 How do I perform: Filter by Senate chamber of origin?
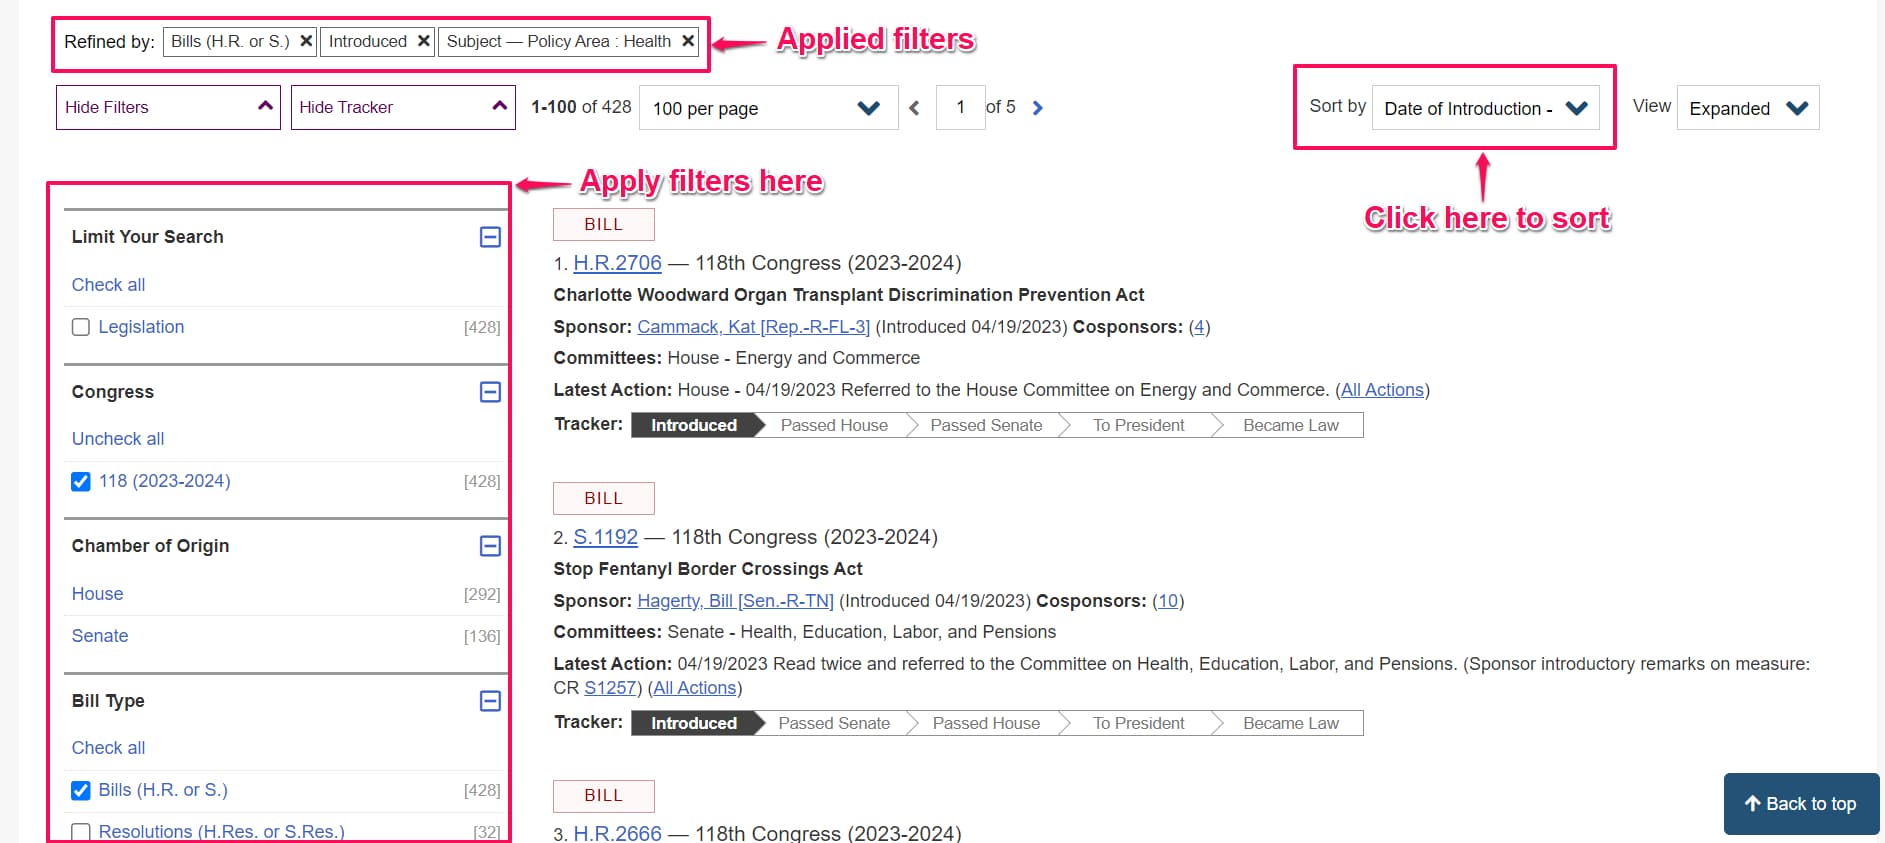coord(100,636)
